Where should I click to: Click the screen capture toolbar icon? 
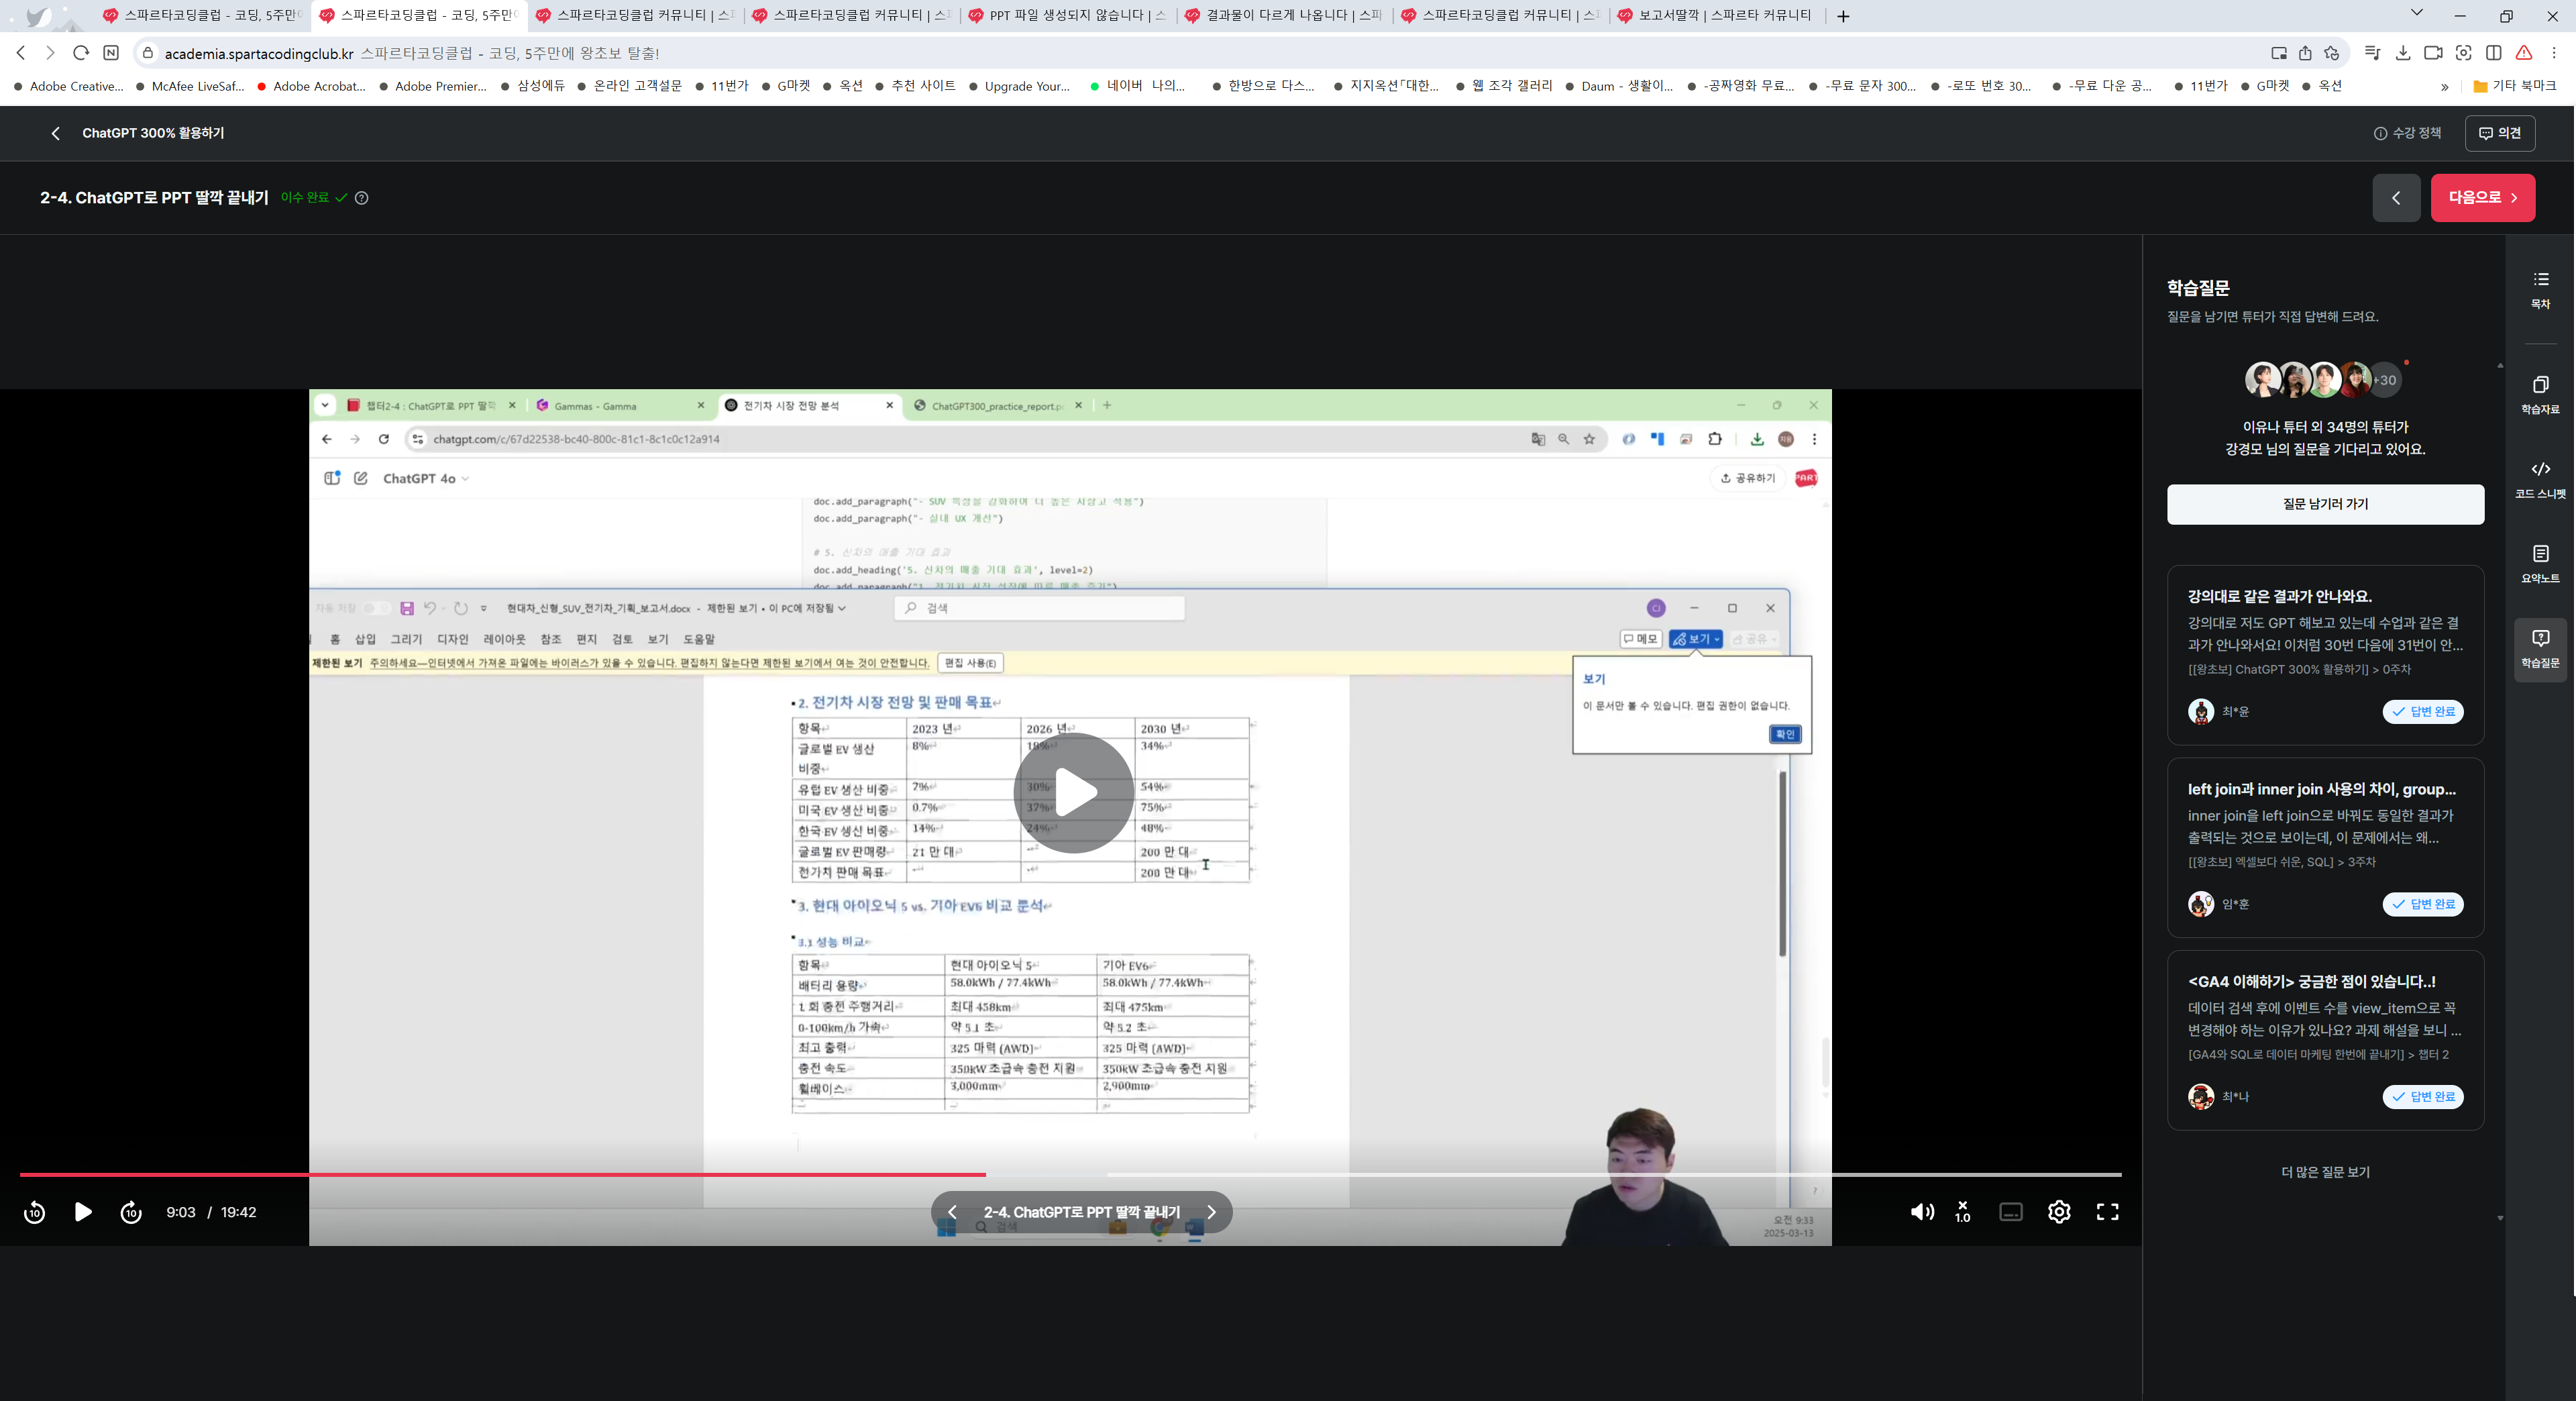click(2464, 53)
